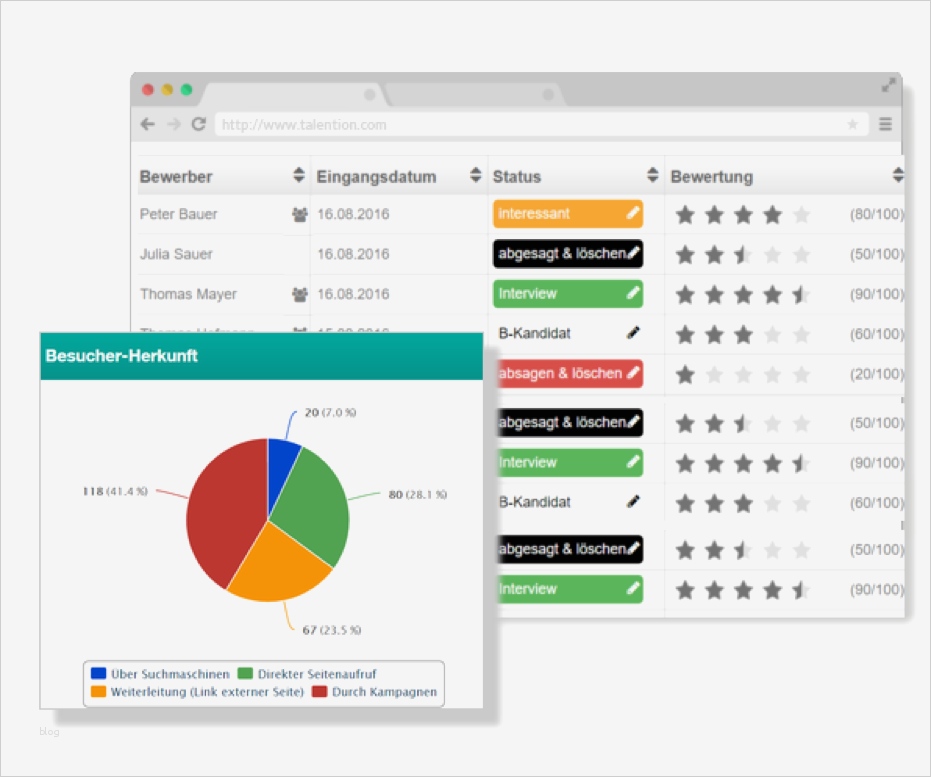Click the 20 (7.0 %) pie label
The width and height of the screenshot is (931, 777).
coord(330,412)
